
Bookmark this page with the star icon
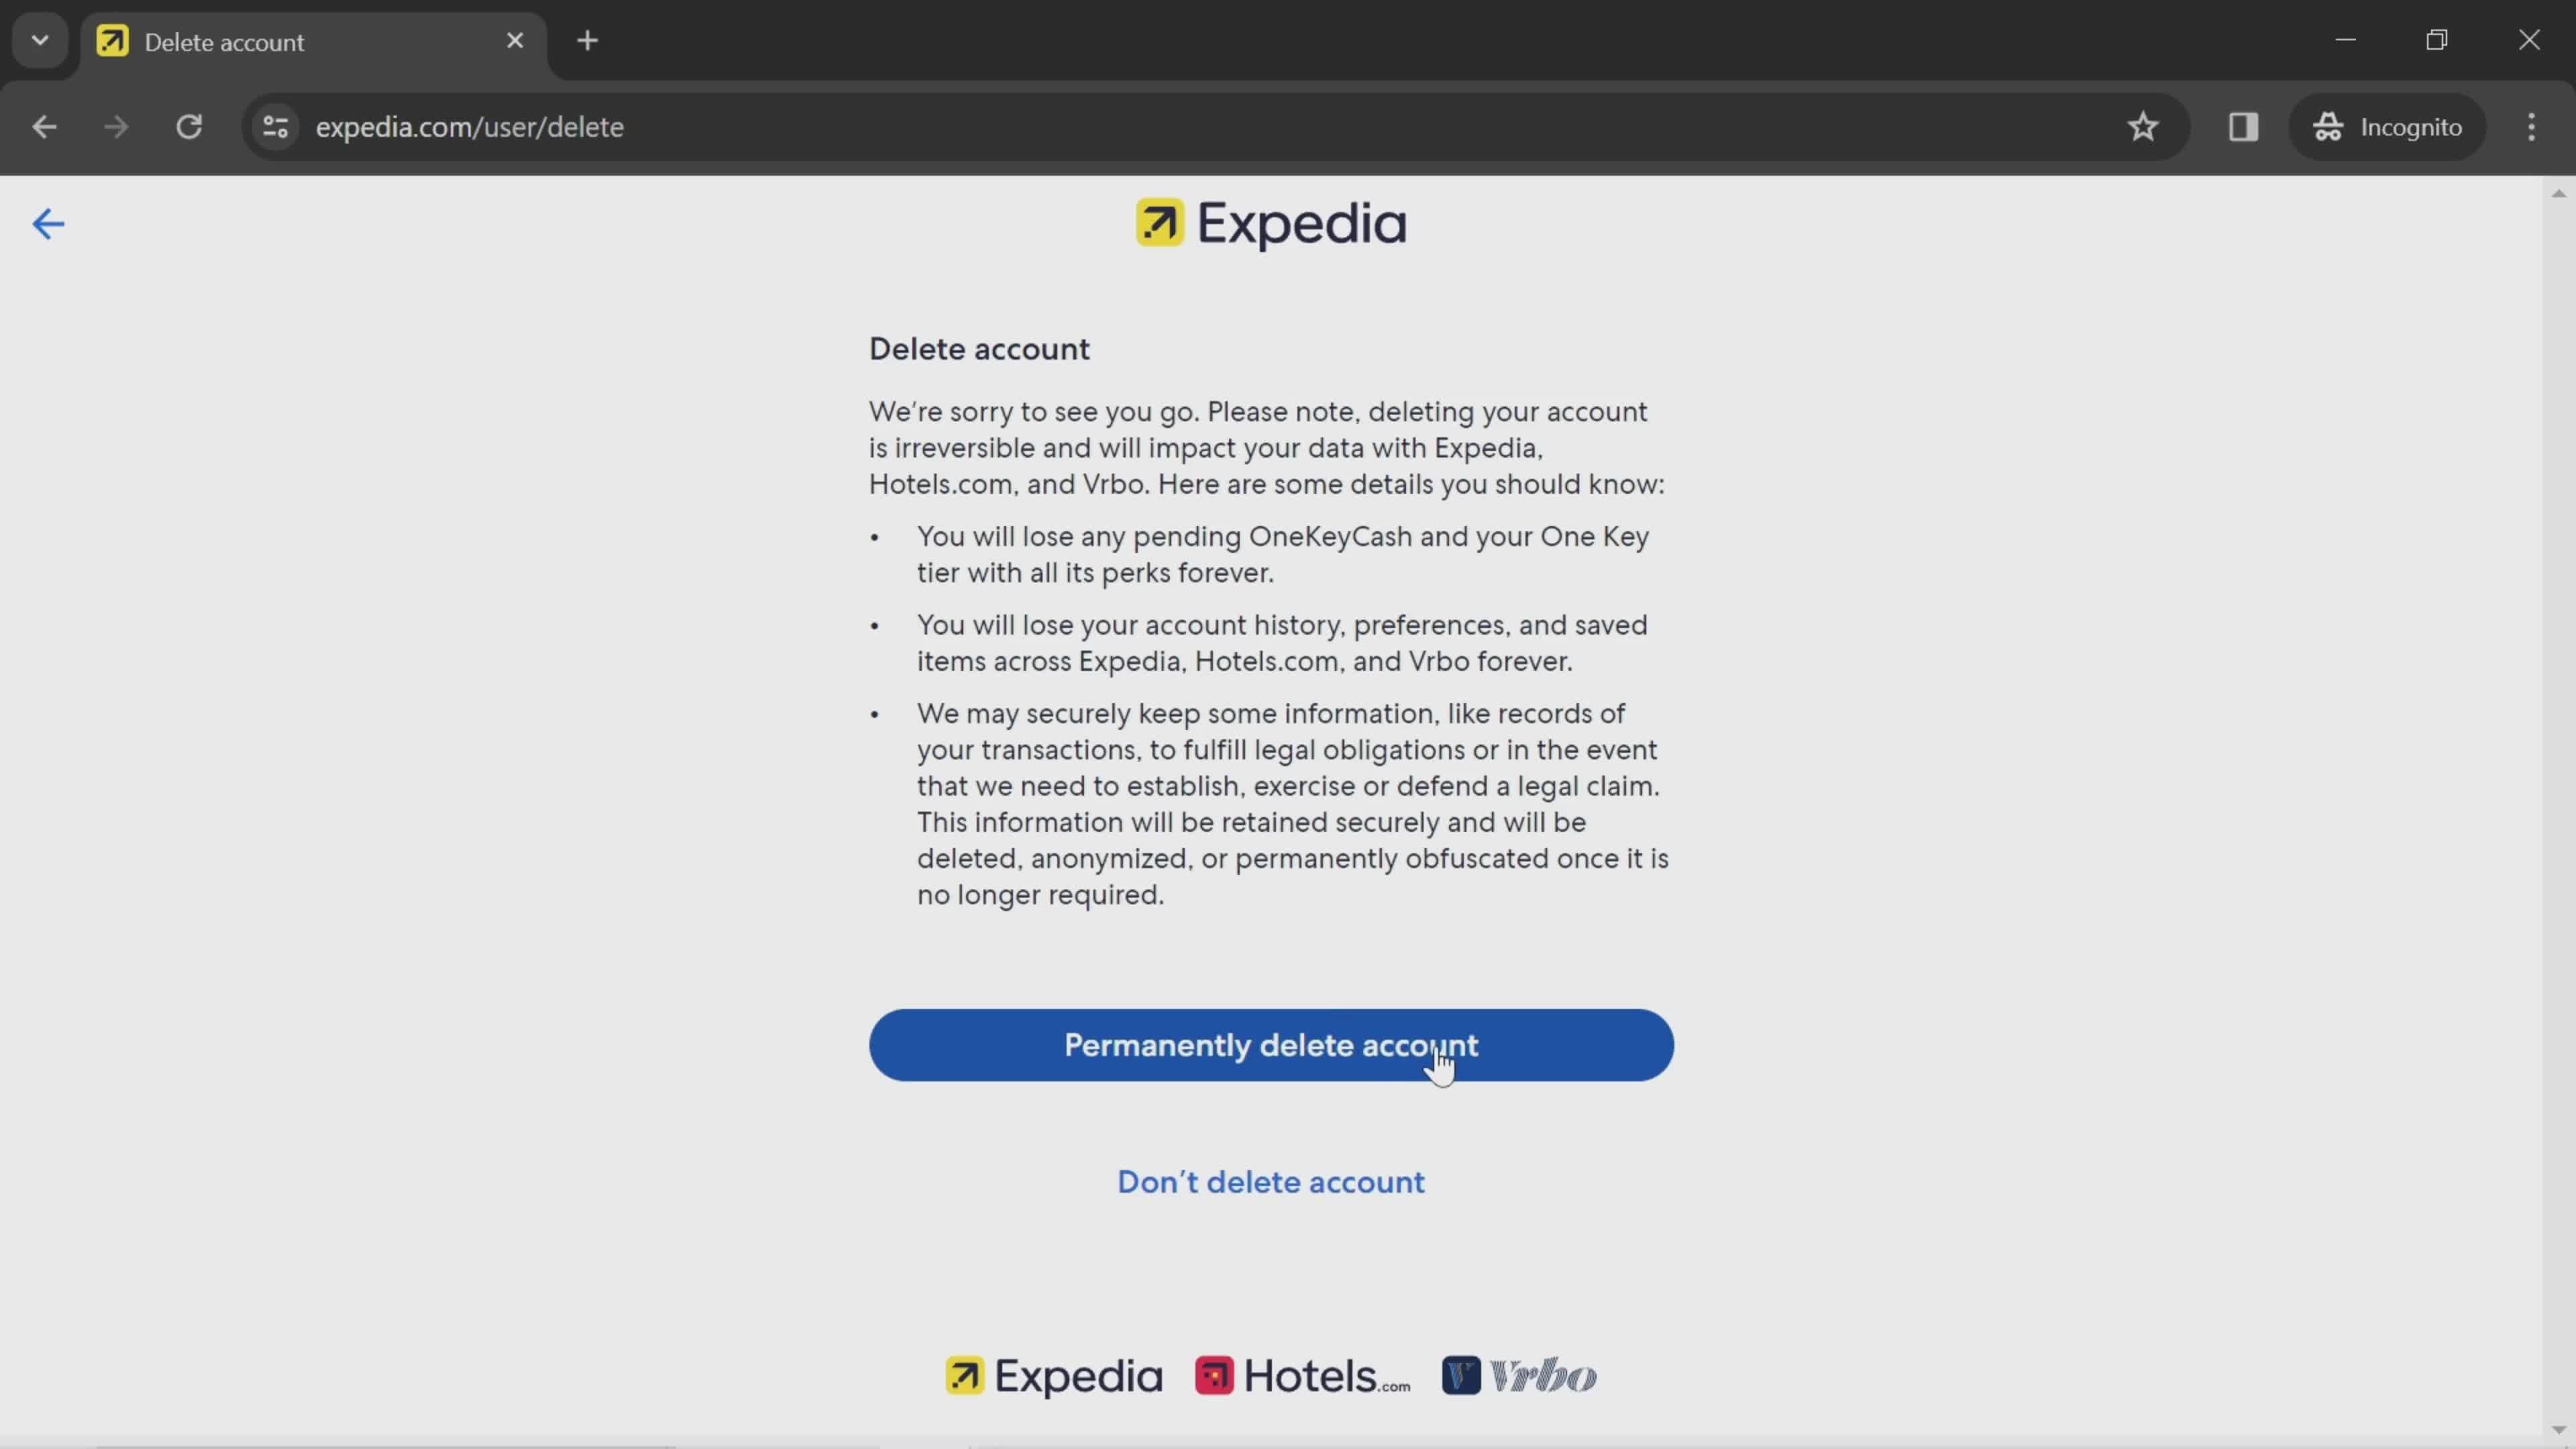(2142, 127)
